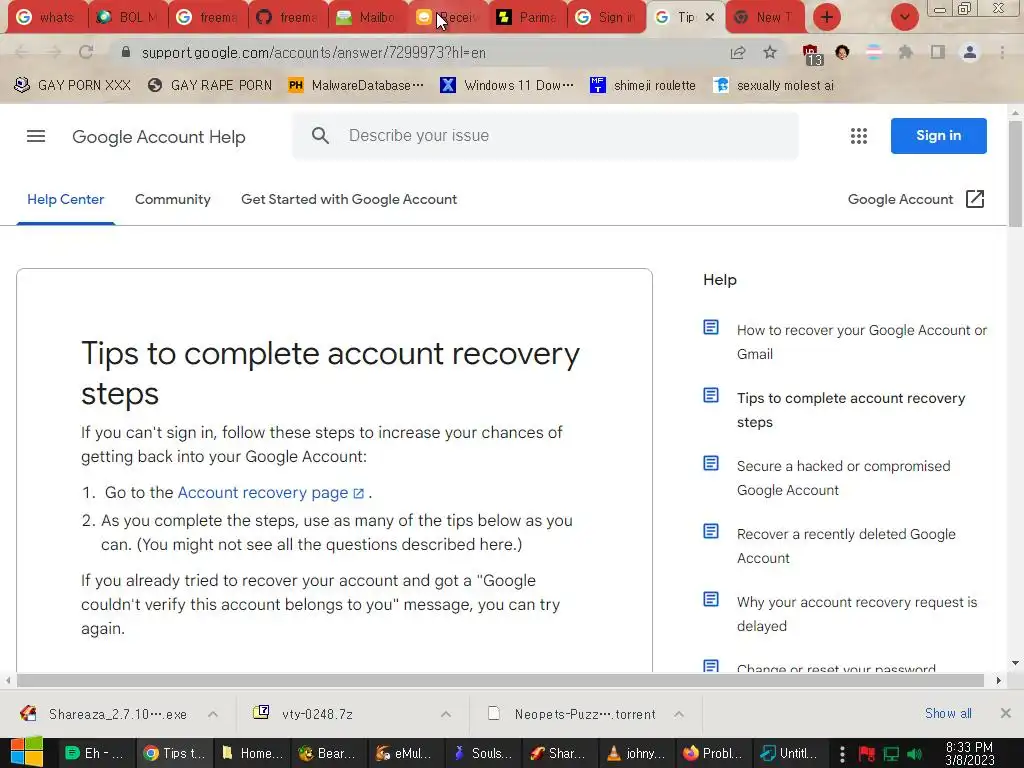Open 'Secure a hacked or compromised Google Account'
Screen dimensions: 1024x768
(843, 478)
